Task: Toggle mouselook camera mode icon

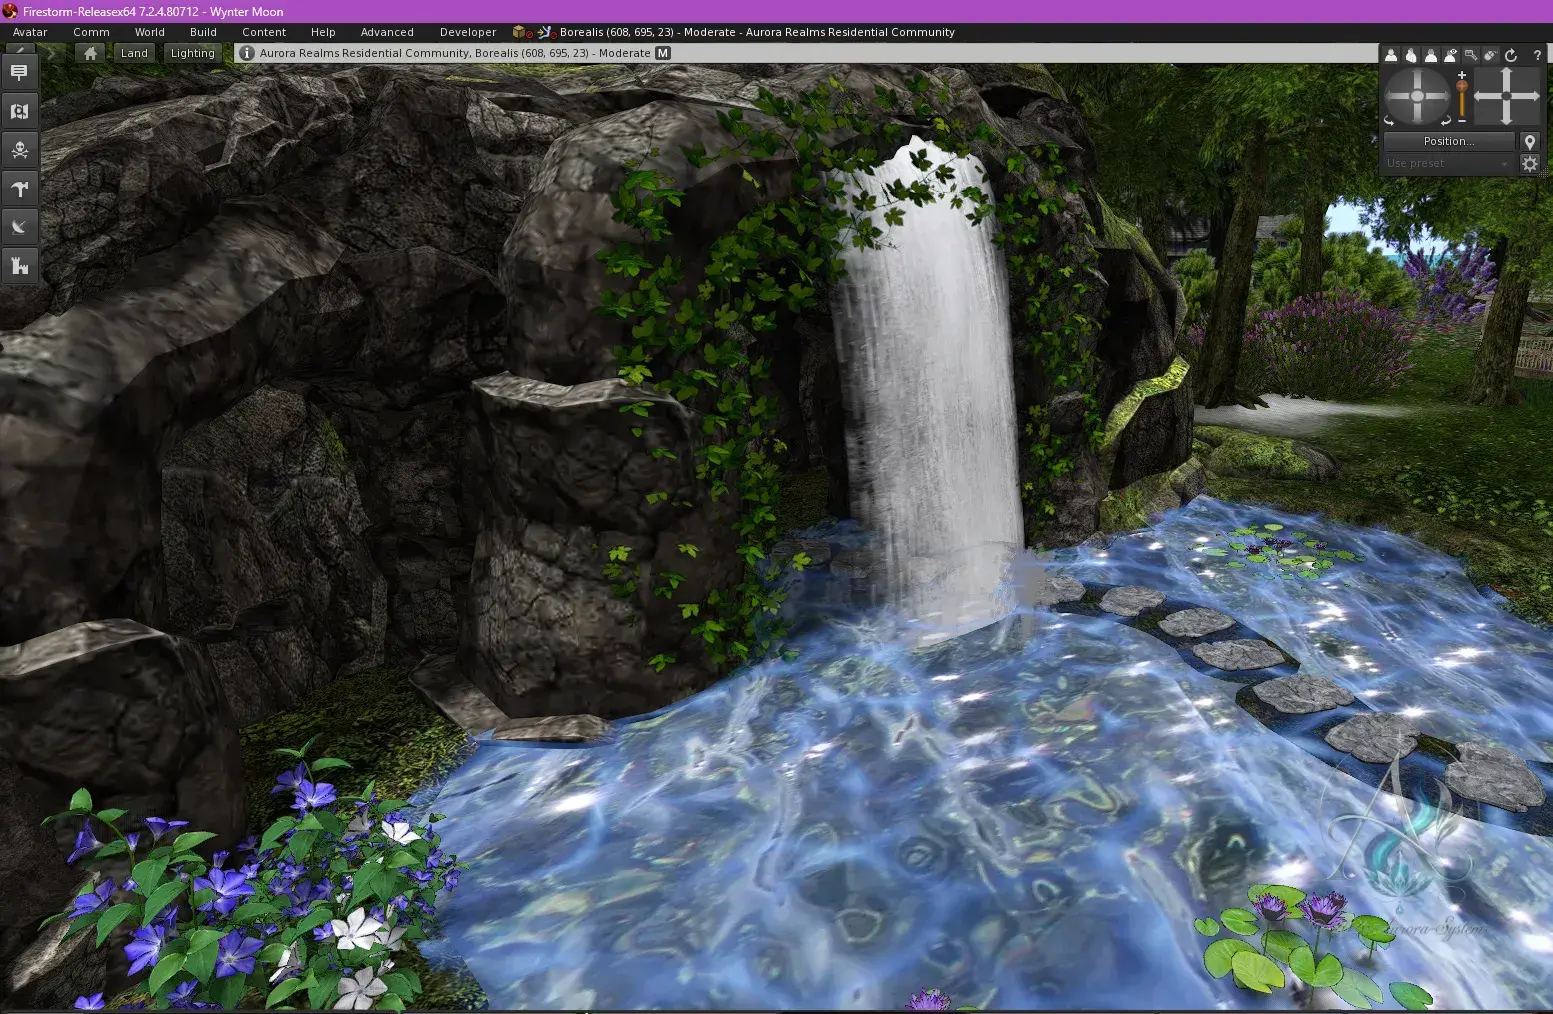Action: pyautogui.click(x=1491, y=55)
